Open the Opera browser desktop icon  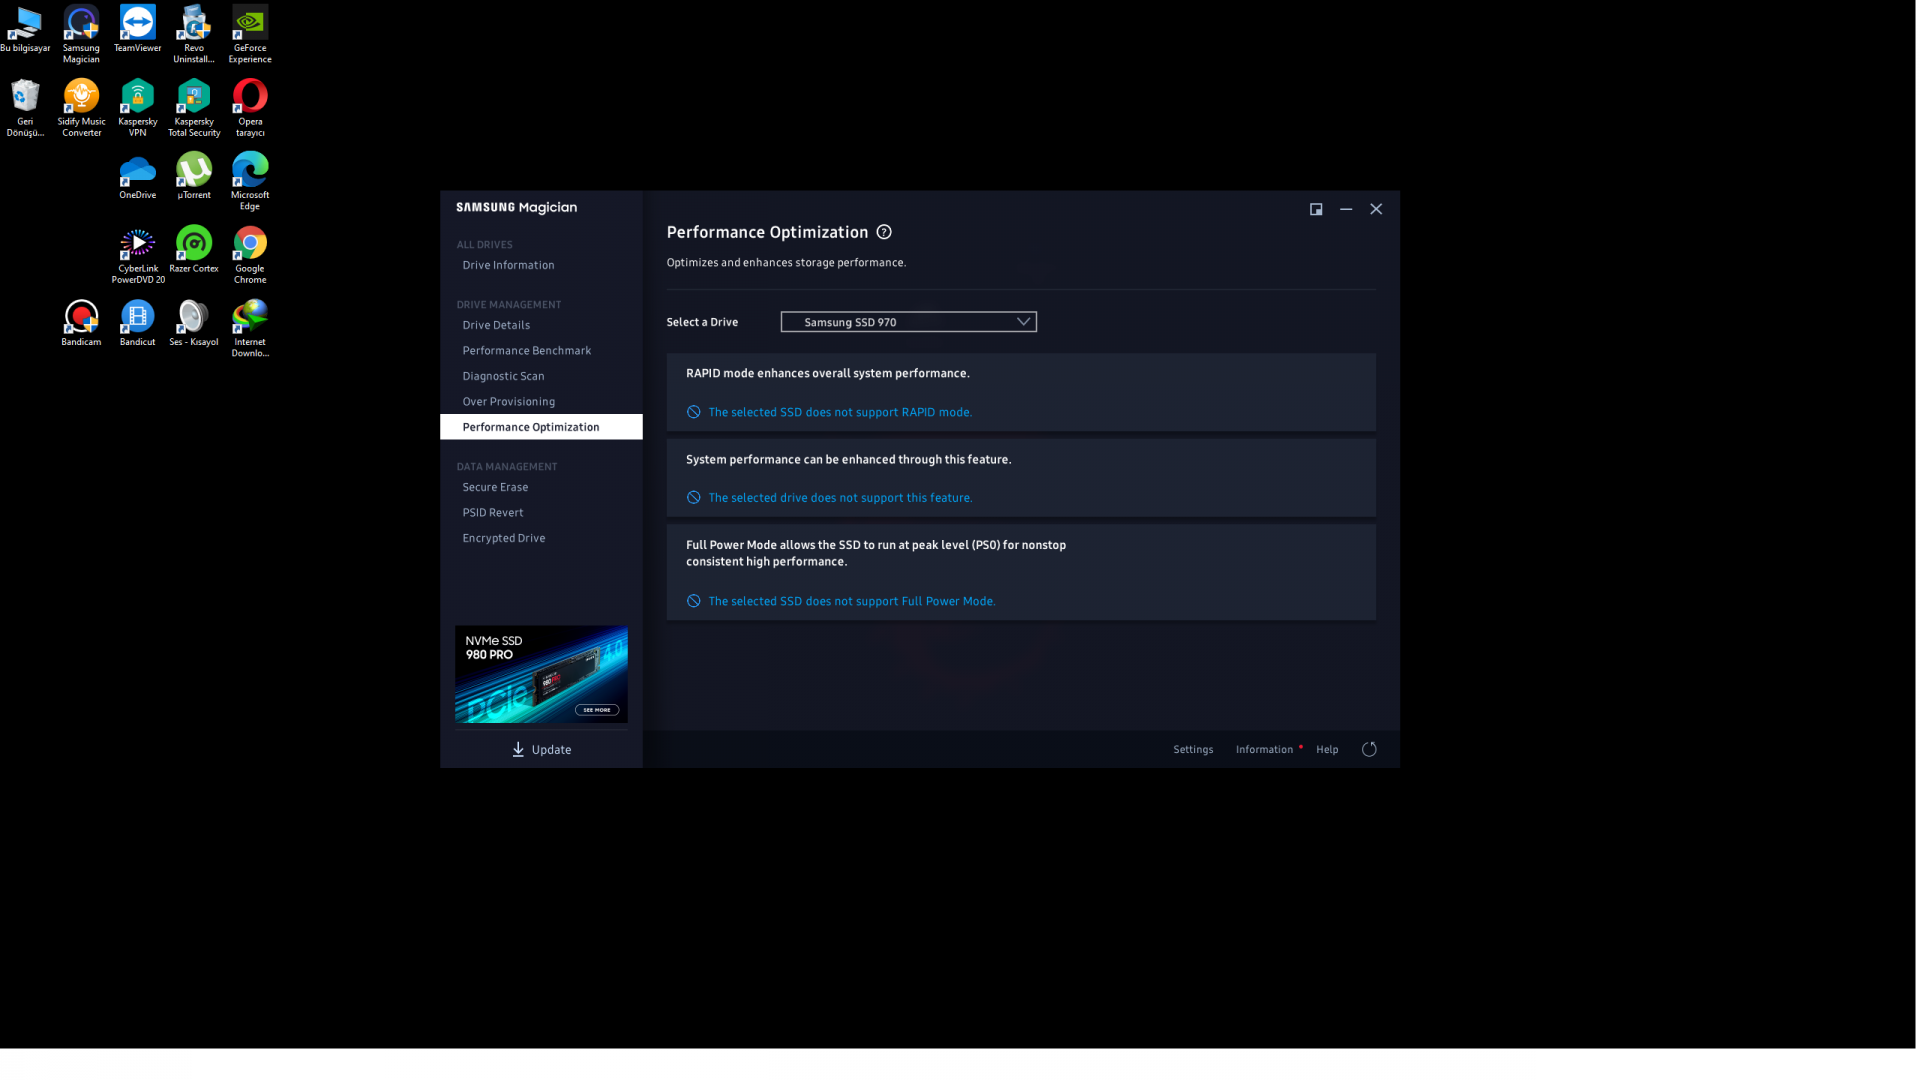click(250, 103)
